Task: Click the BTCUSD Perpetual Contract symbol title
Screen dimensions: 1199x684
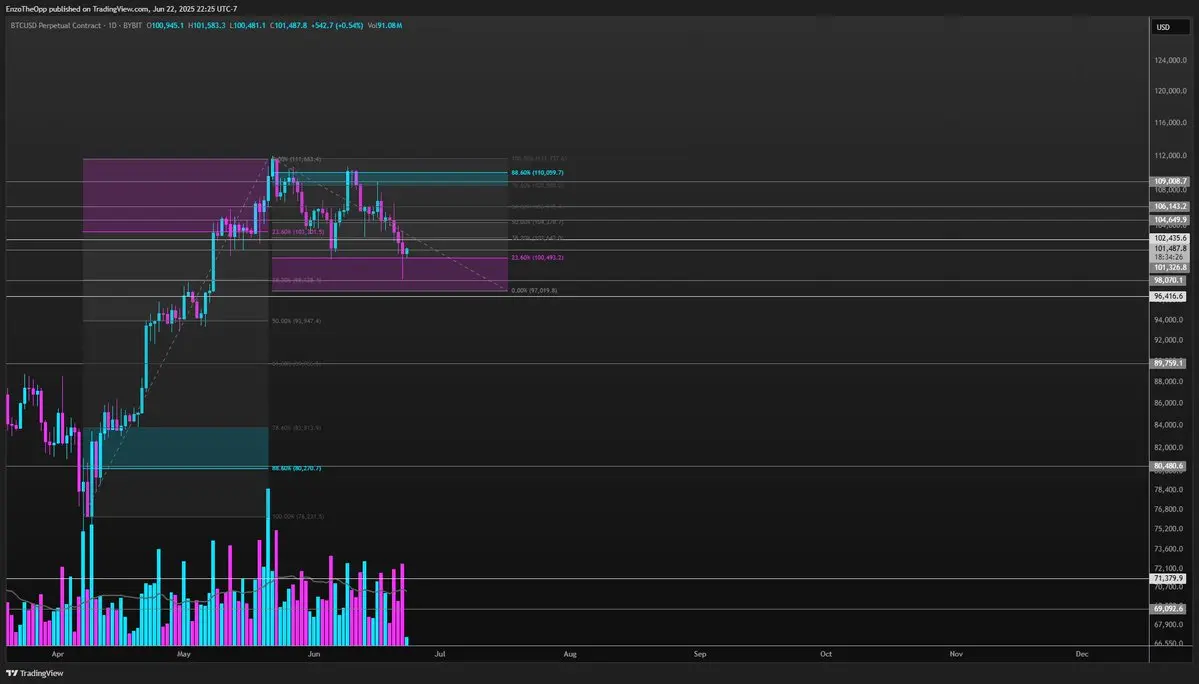Action: [56, 25]
